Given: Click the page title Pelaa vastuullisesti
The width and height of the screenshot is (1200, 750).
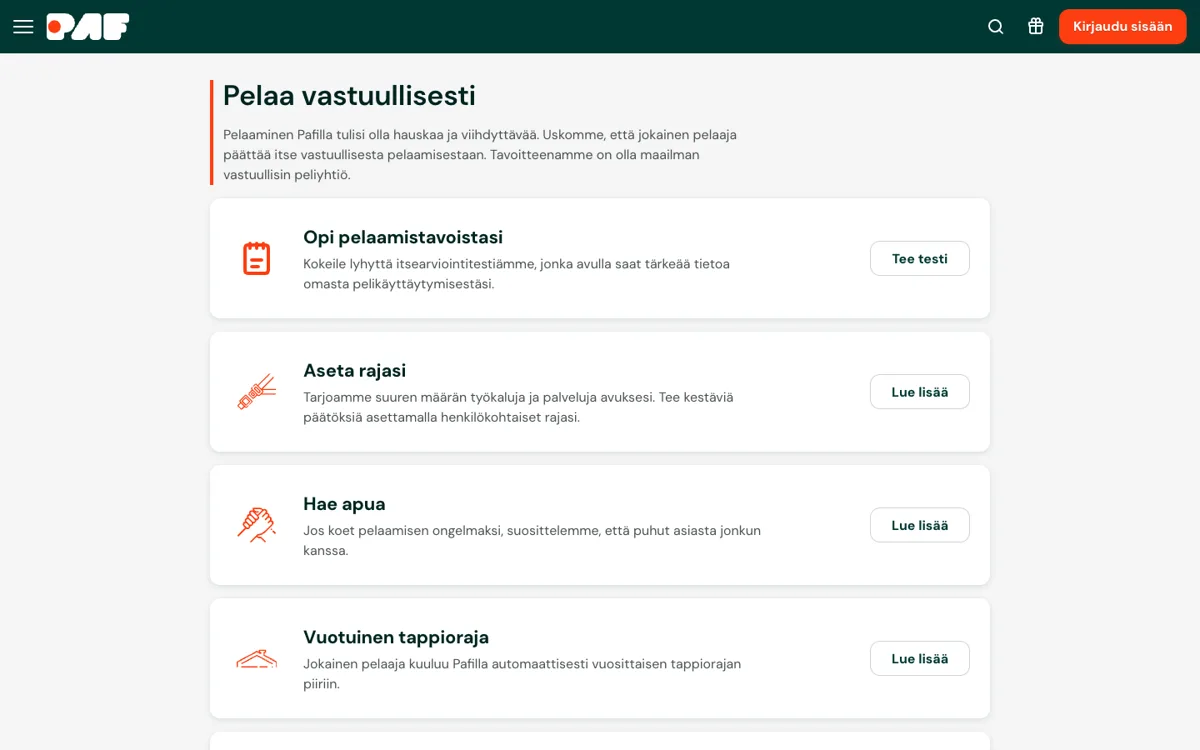Looking at the screenshot, I should coord(349,95).
